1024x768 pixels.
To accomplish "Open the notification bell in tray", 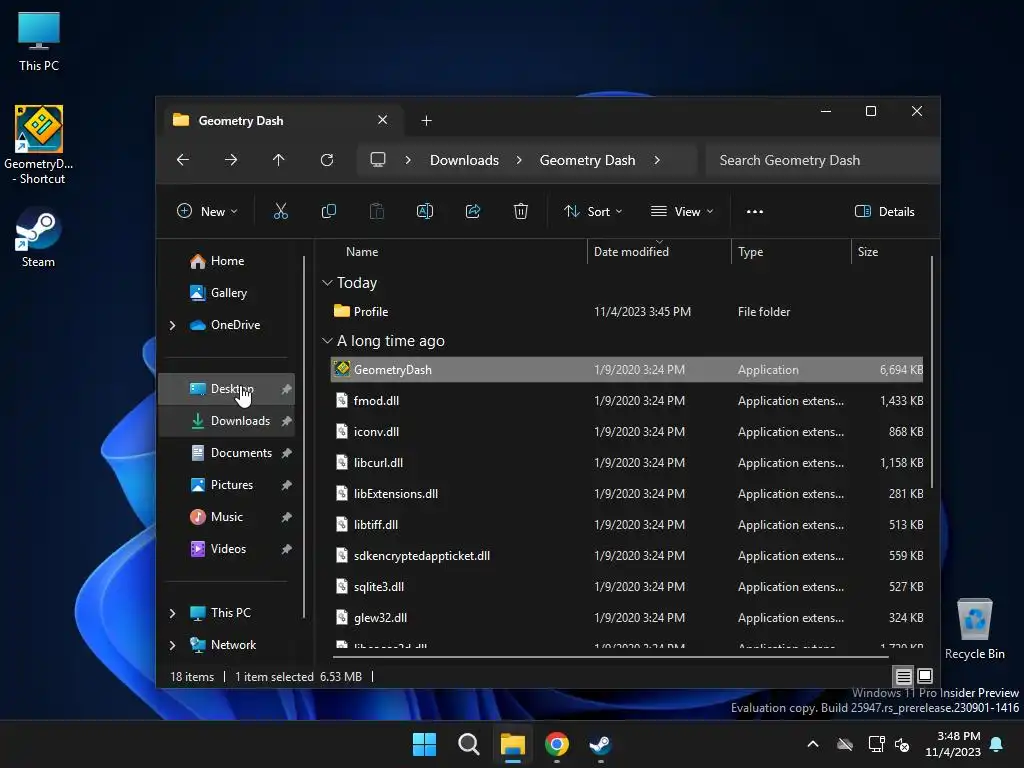I will click(997, 744).
